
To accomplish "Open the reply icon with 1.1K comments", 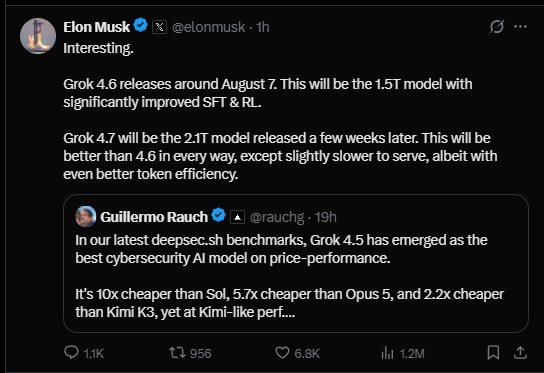I will (x=71, y=353).
